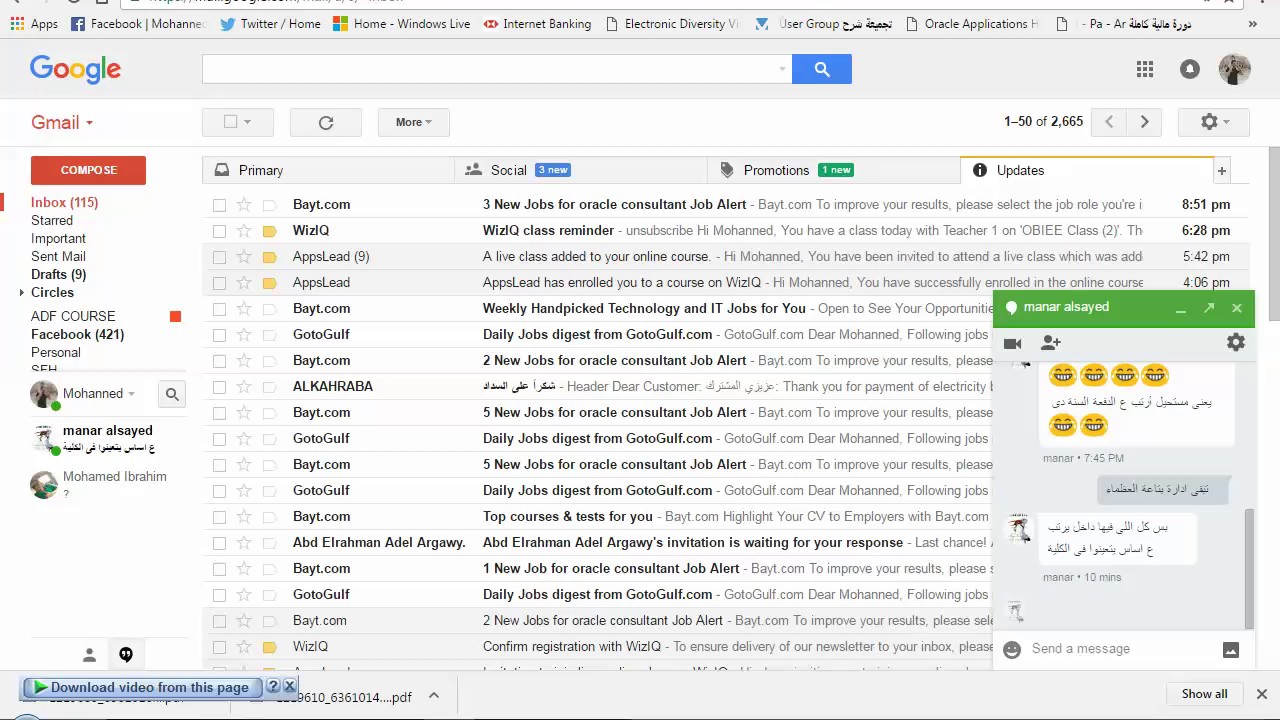Show Hangouts conversations list
The width and height of the screenshot is (1280, 720).
(x=126, y=655)
